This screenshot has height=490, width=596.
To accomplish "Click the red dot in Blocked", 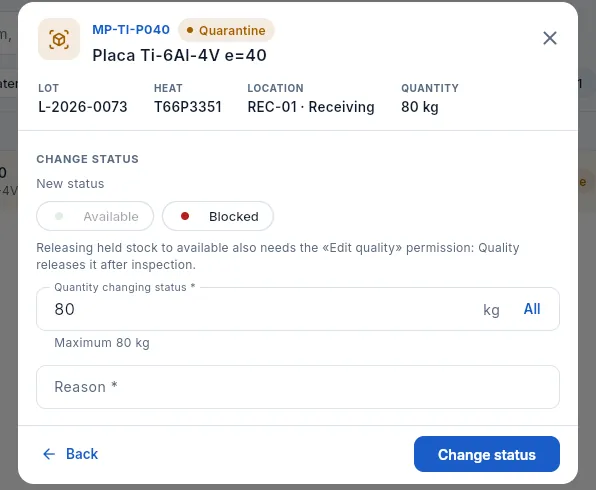I will (185, 216).
